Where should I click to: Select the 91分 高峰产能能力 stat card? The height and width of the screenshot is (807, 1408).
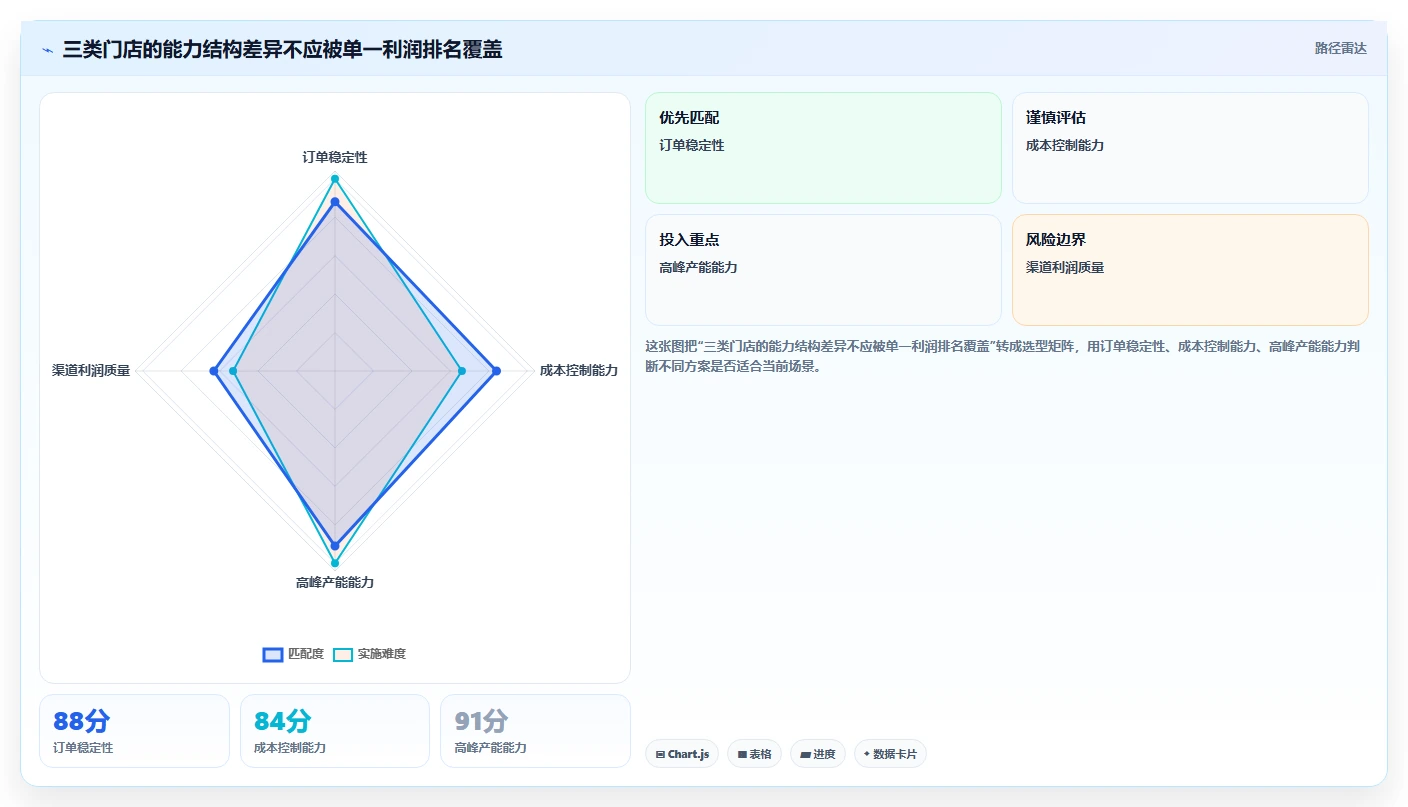[x=535, y=731]
